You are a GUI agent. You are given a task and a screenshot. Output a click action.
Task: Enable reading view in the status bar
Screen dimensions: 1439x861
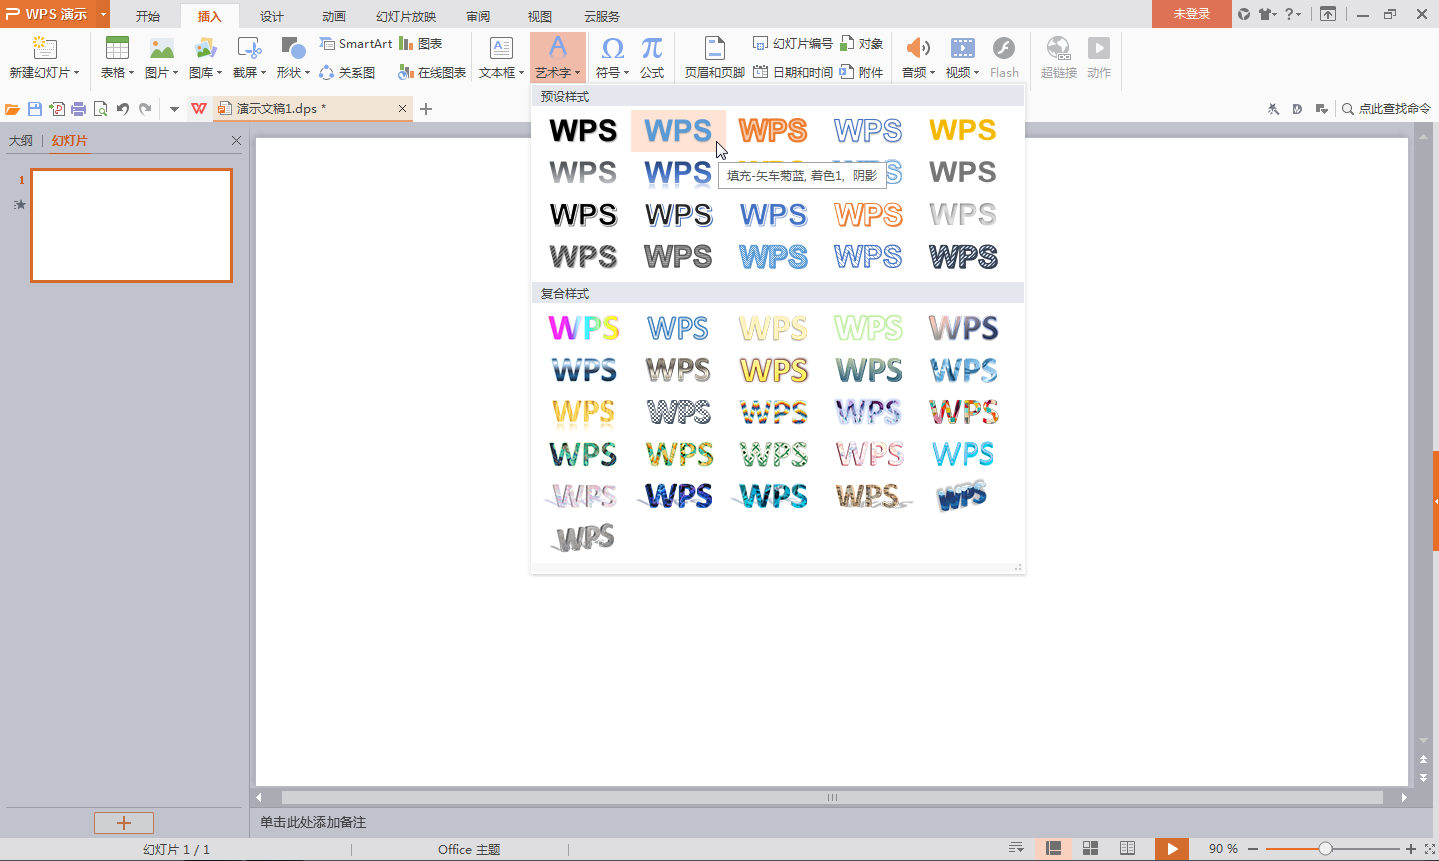tap(1126, 848)
